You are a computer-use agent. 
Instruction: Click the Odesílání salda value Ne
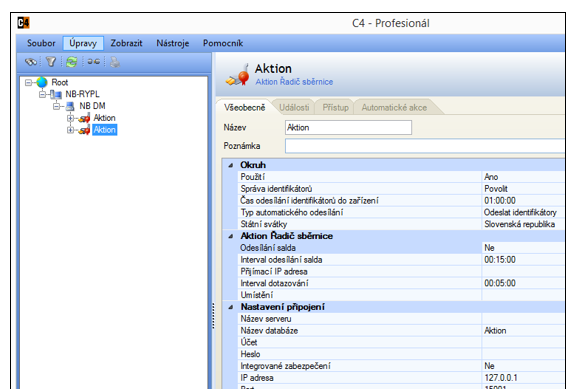[x=489, y=248]
